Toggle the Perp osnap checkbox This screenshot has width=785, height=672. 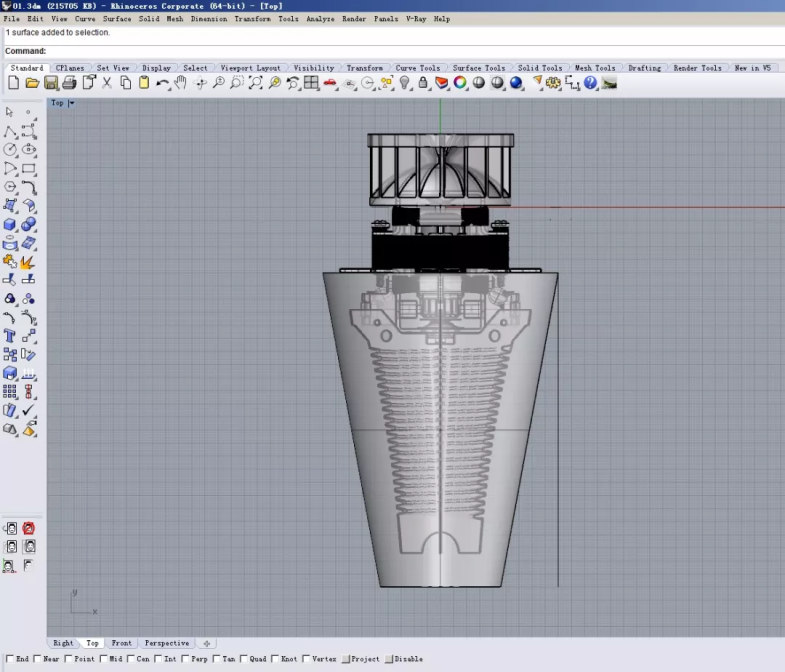point(185,659)
